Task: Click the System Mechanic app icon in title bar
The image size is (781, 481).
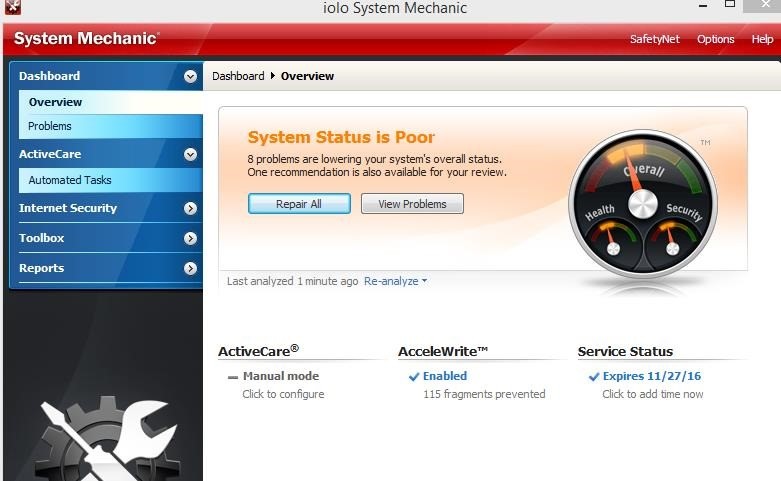Action: point(12,7)
